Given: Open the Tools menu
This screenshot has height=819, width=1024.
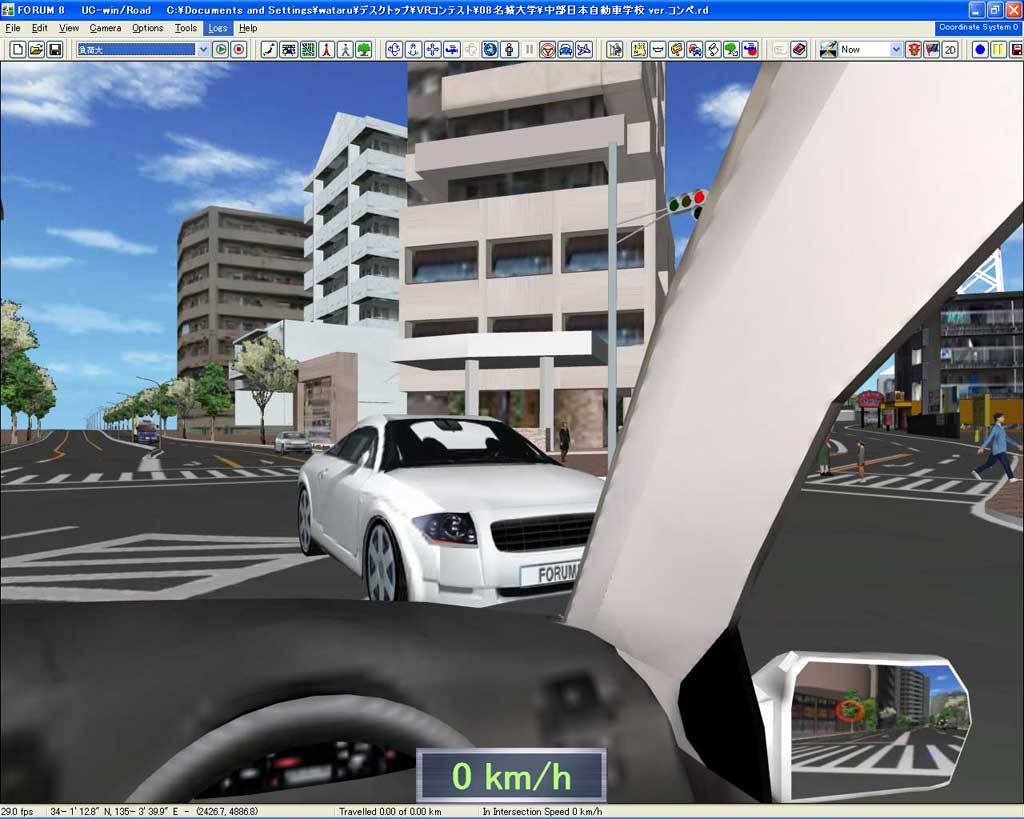Looking at the screenshot, I should point(185,28).
